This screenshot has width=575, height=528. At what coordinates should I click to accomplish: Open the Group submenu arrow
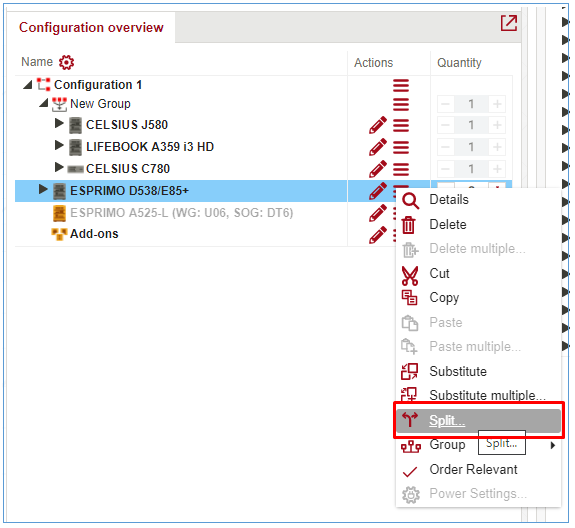click(553, 446)
